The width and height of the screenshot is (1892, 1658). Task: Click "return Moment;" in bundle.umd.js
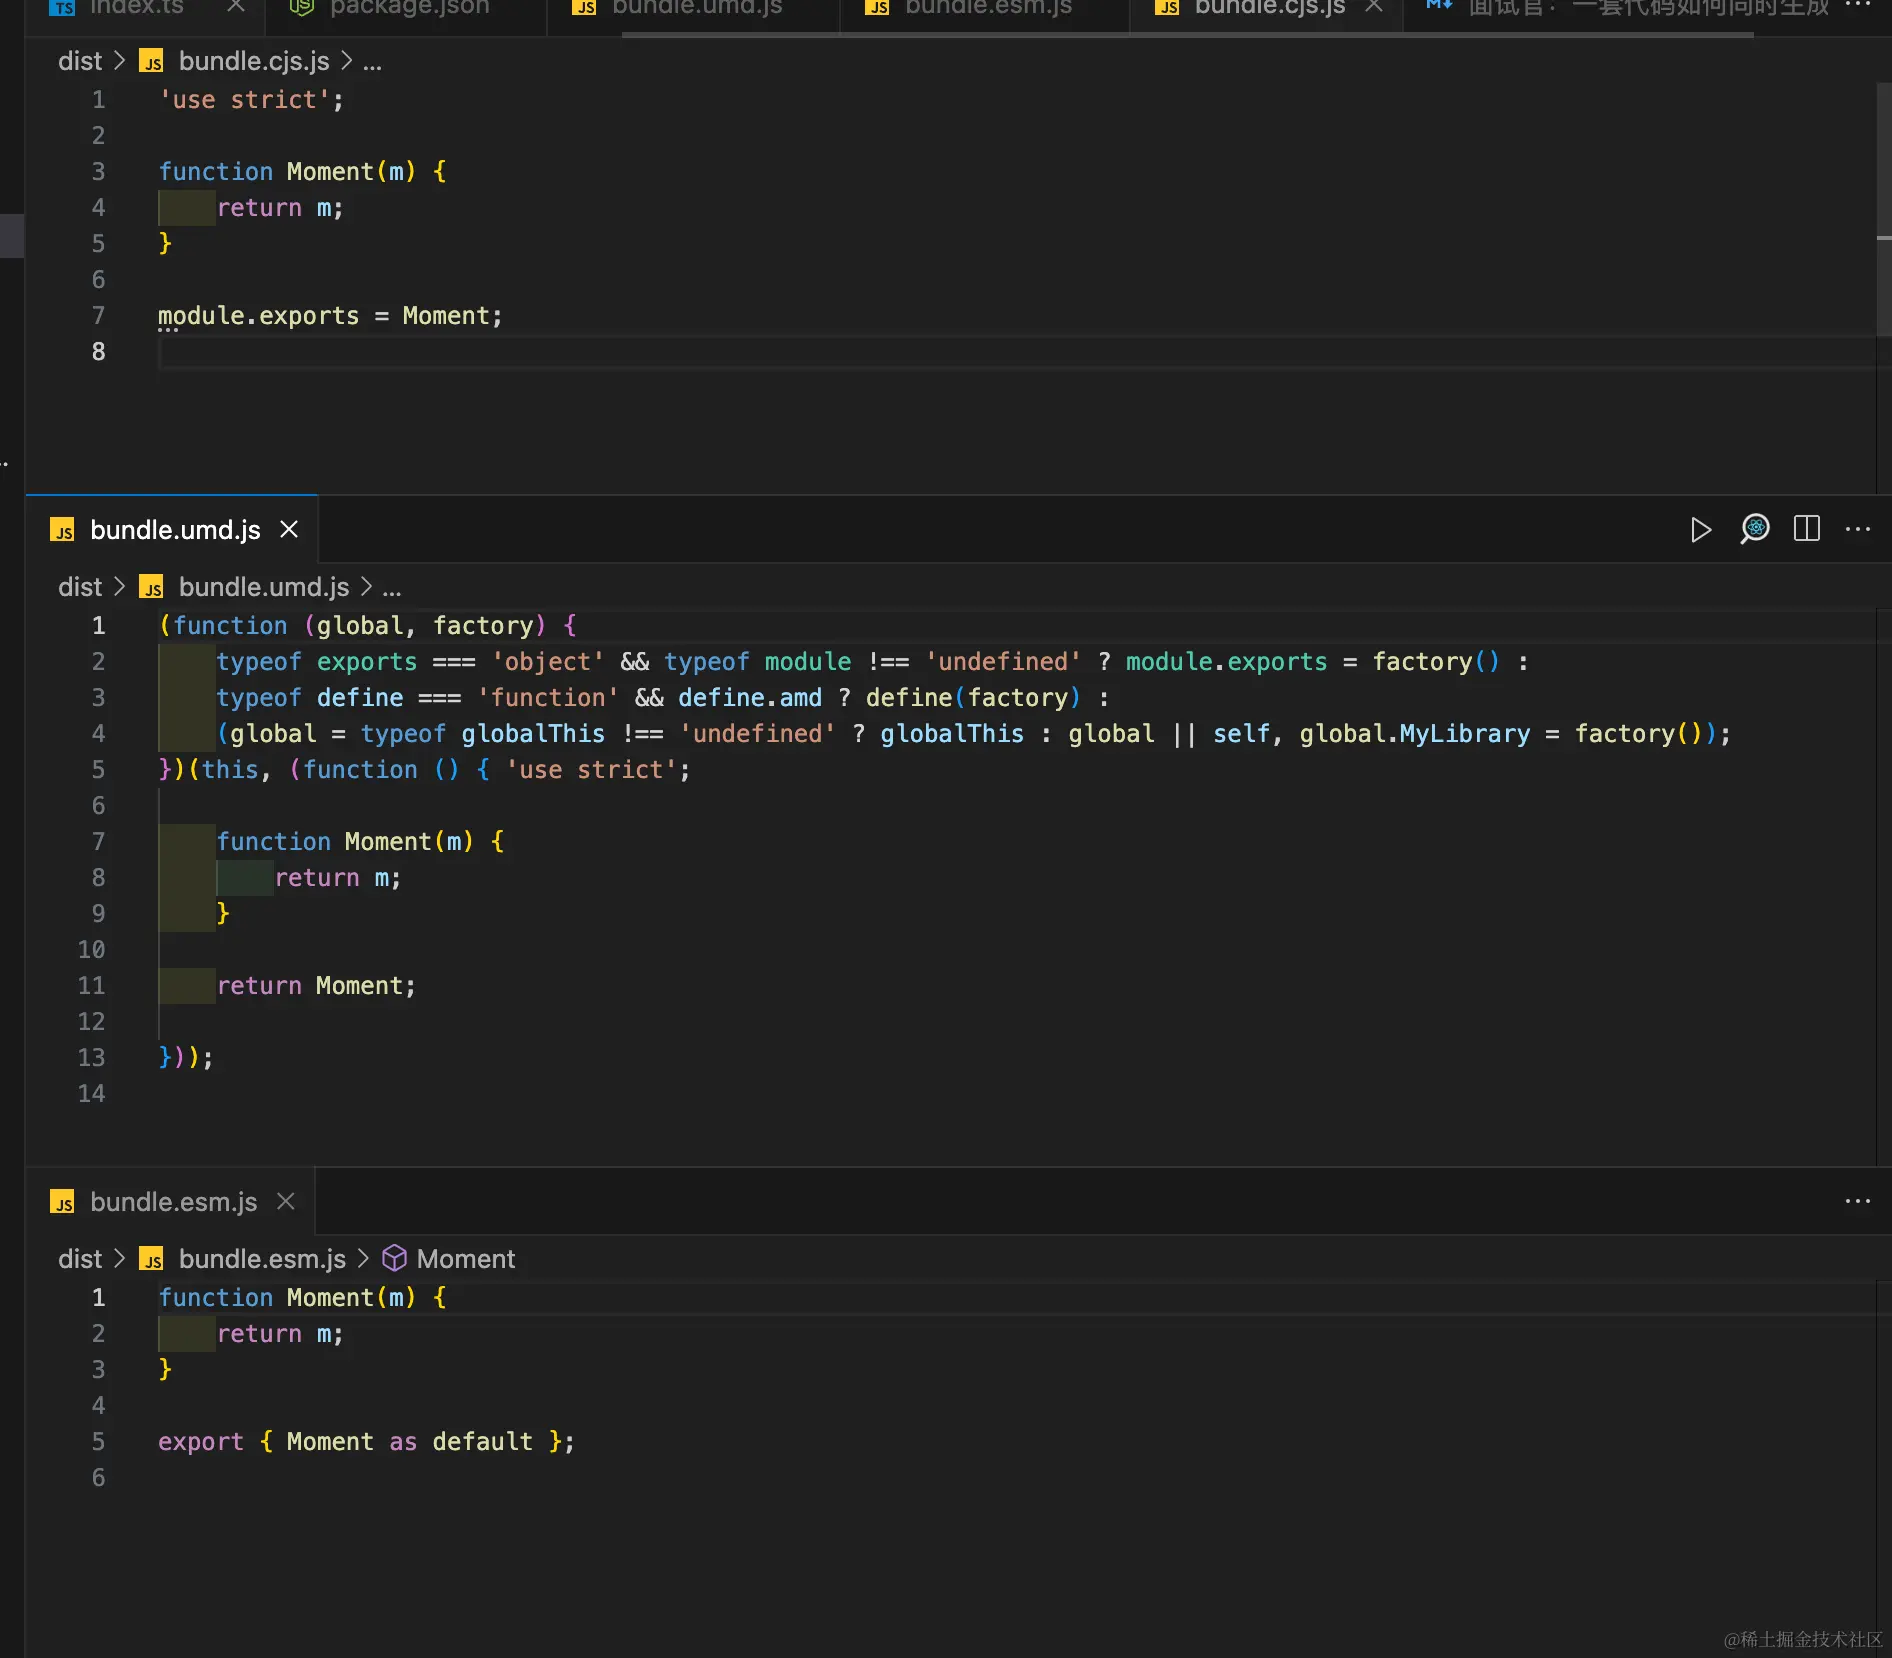tap(316, 986)
